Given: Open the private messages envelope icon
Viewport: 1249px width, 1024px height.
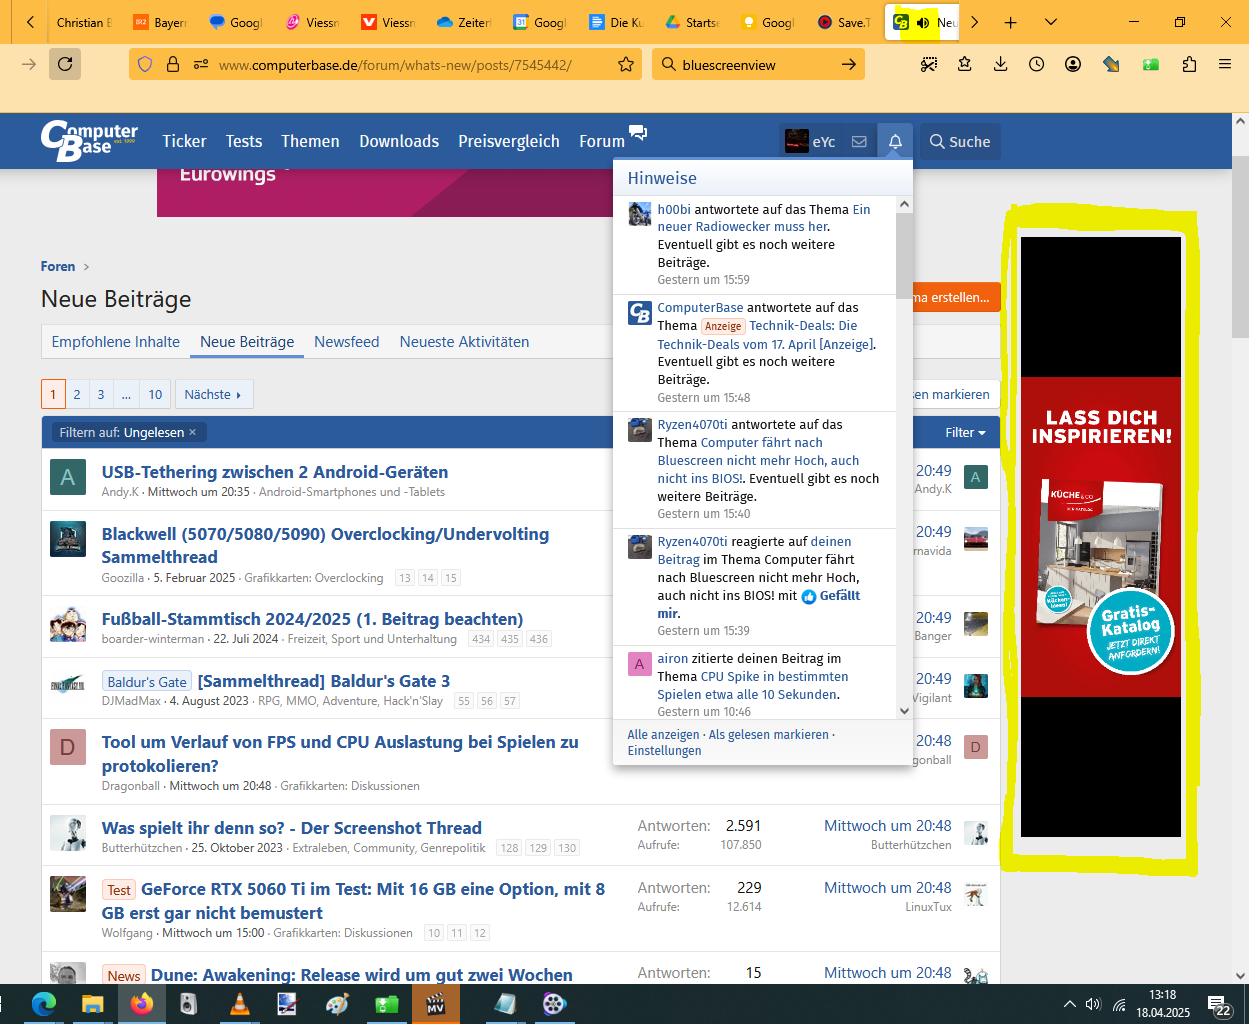Looking at the screenshot, I should point(859,142).
